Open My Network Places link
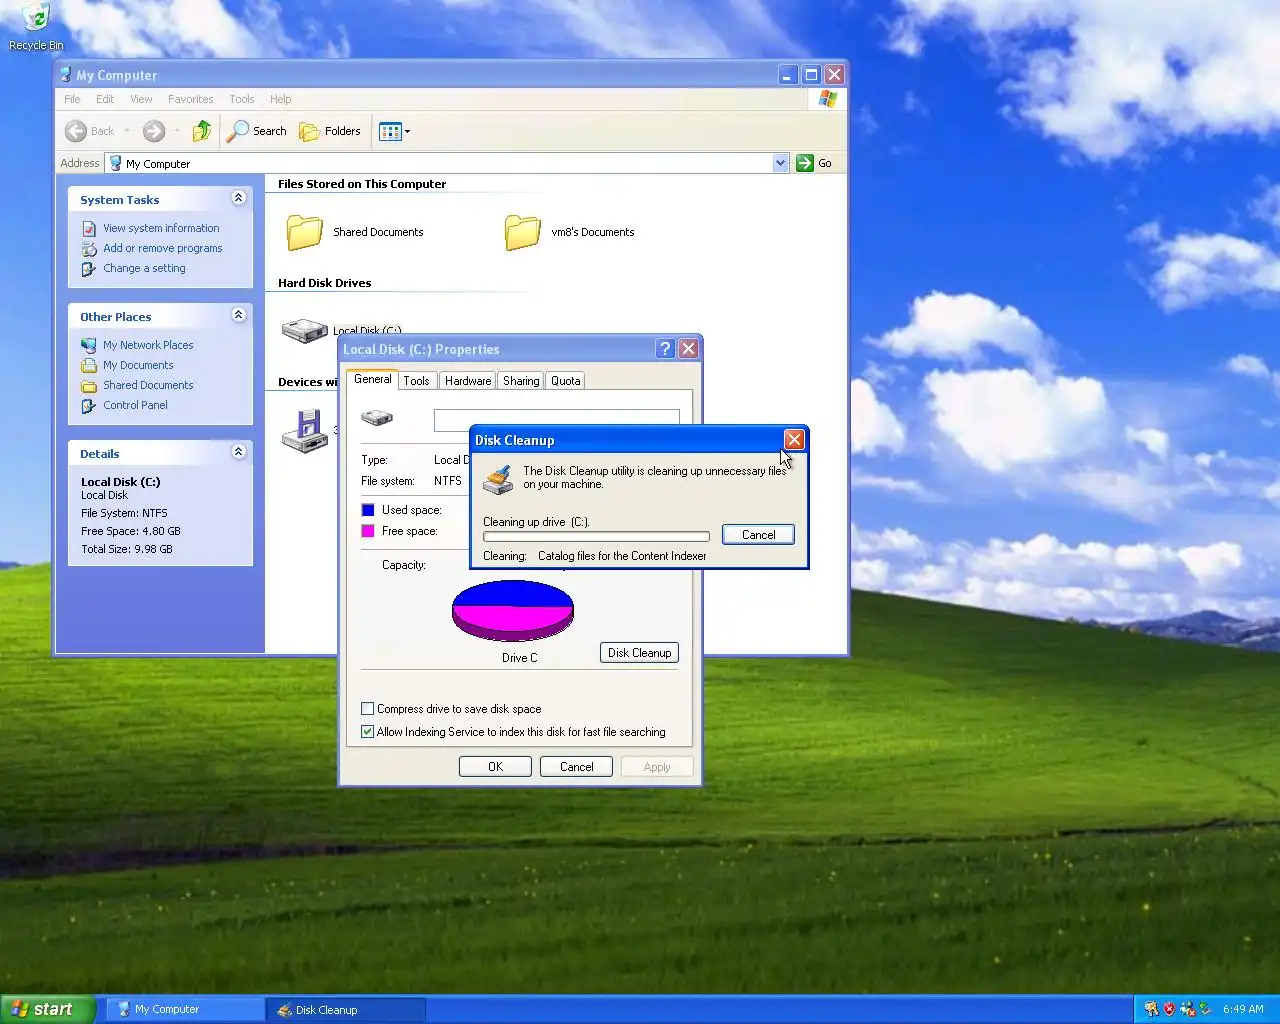 (148, 345)
